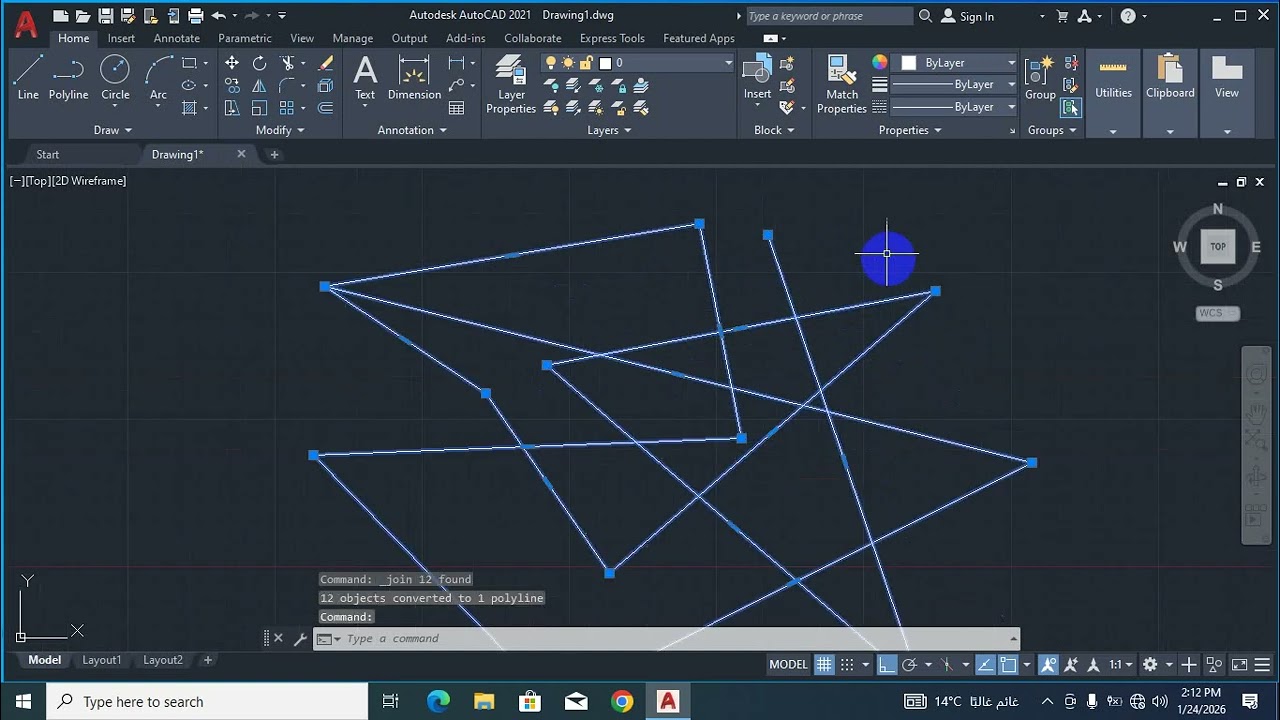
Task: Switch to Layout1 tab
Action: coord(101,660)
